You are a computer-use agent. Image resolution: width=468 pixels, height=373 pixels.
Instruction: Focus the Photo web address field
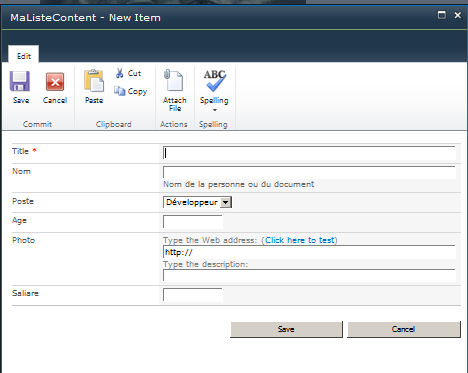click(309, 252)
